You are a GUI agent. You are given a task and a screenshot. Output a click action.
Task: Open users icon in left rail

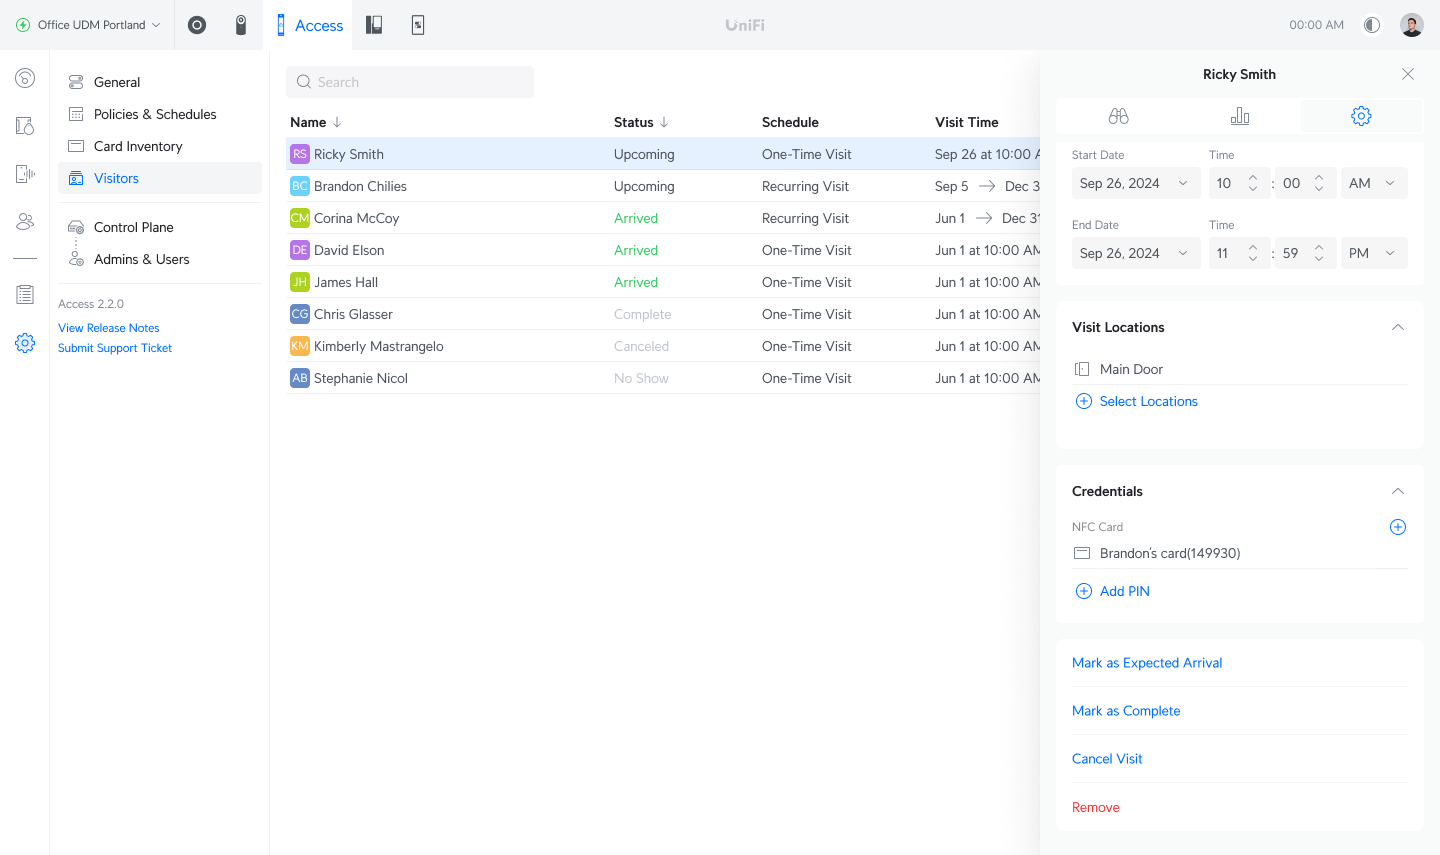tap(25, 222)
